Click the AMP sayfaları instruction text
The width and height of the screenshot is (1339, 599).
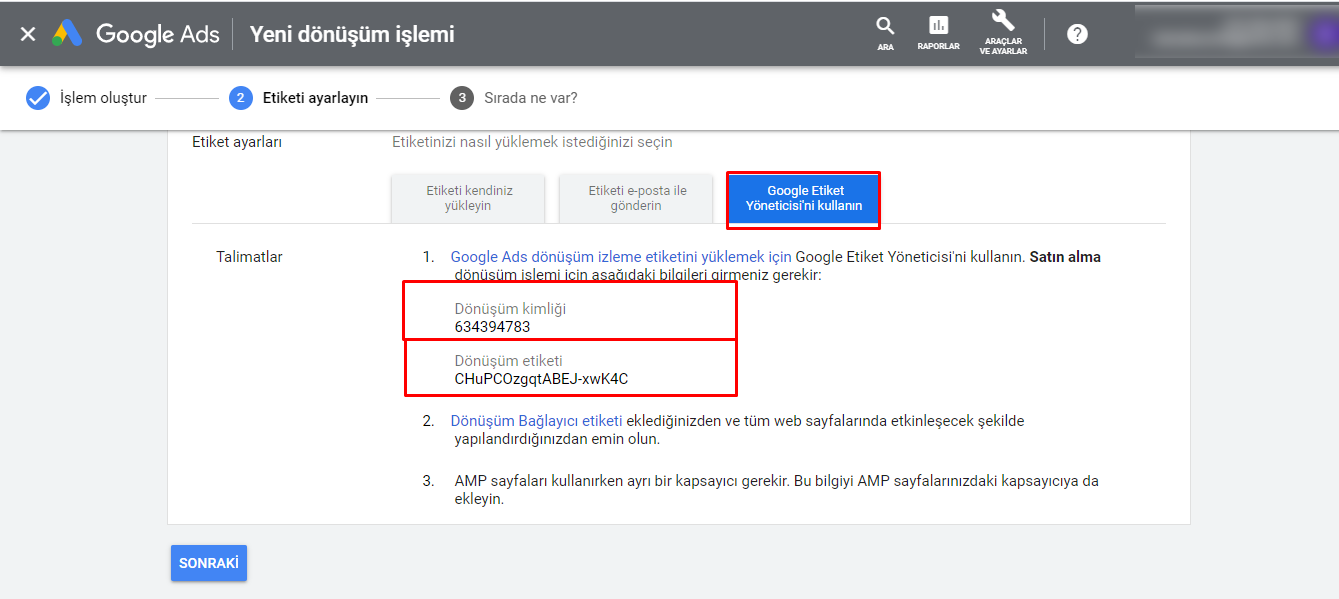[x=776, y=489]
